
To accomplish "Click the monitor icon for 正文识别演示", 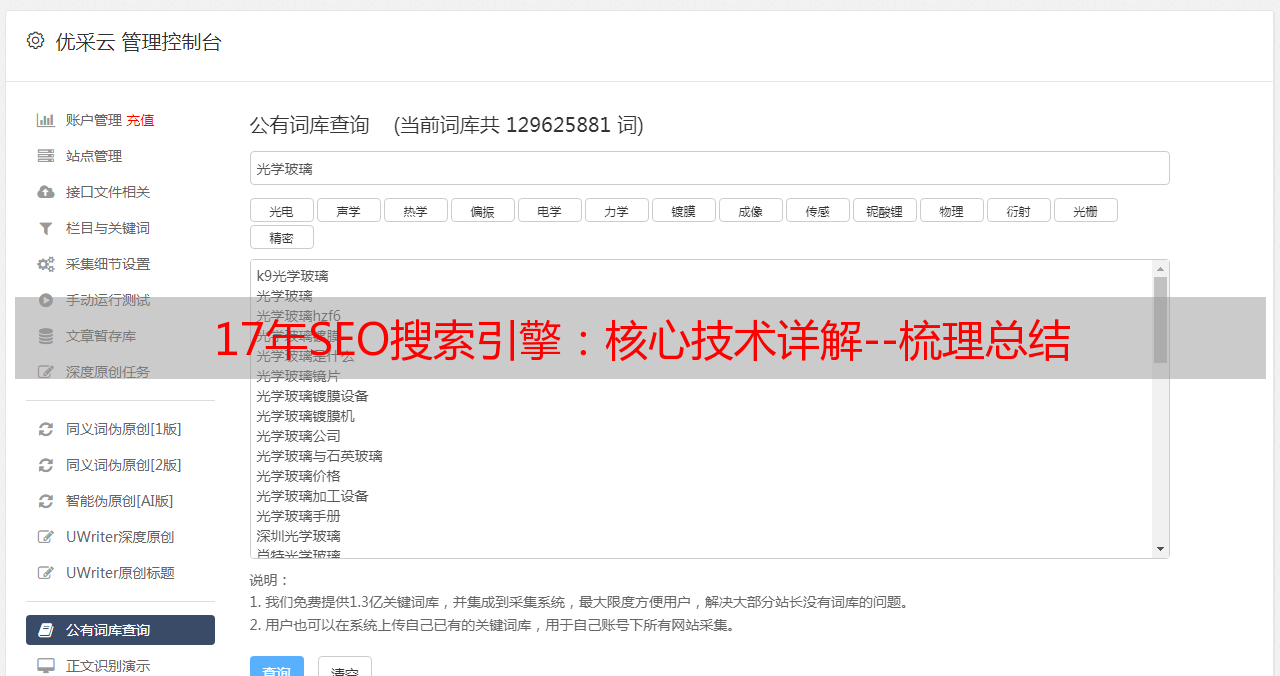I will click(46, 666).
